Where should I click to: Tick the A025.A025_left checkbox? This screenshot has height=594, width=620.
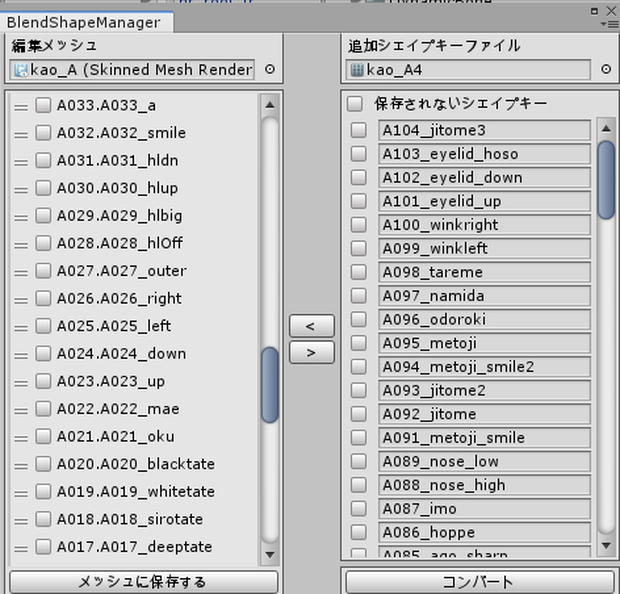43,326
